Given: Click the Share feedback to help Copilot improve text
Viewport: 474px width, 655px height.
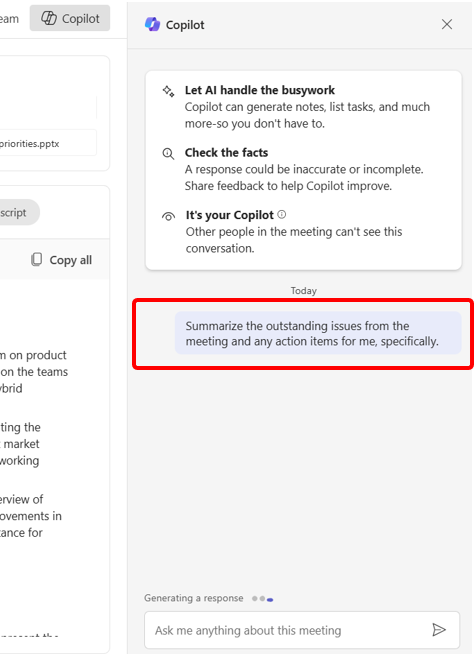Looking at the screenshot, I should 288,186.
